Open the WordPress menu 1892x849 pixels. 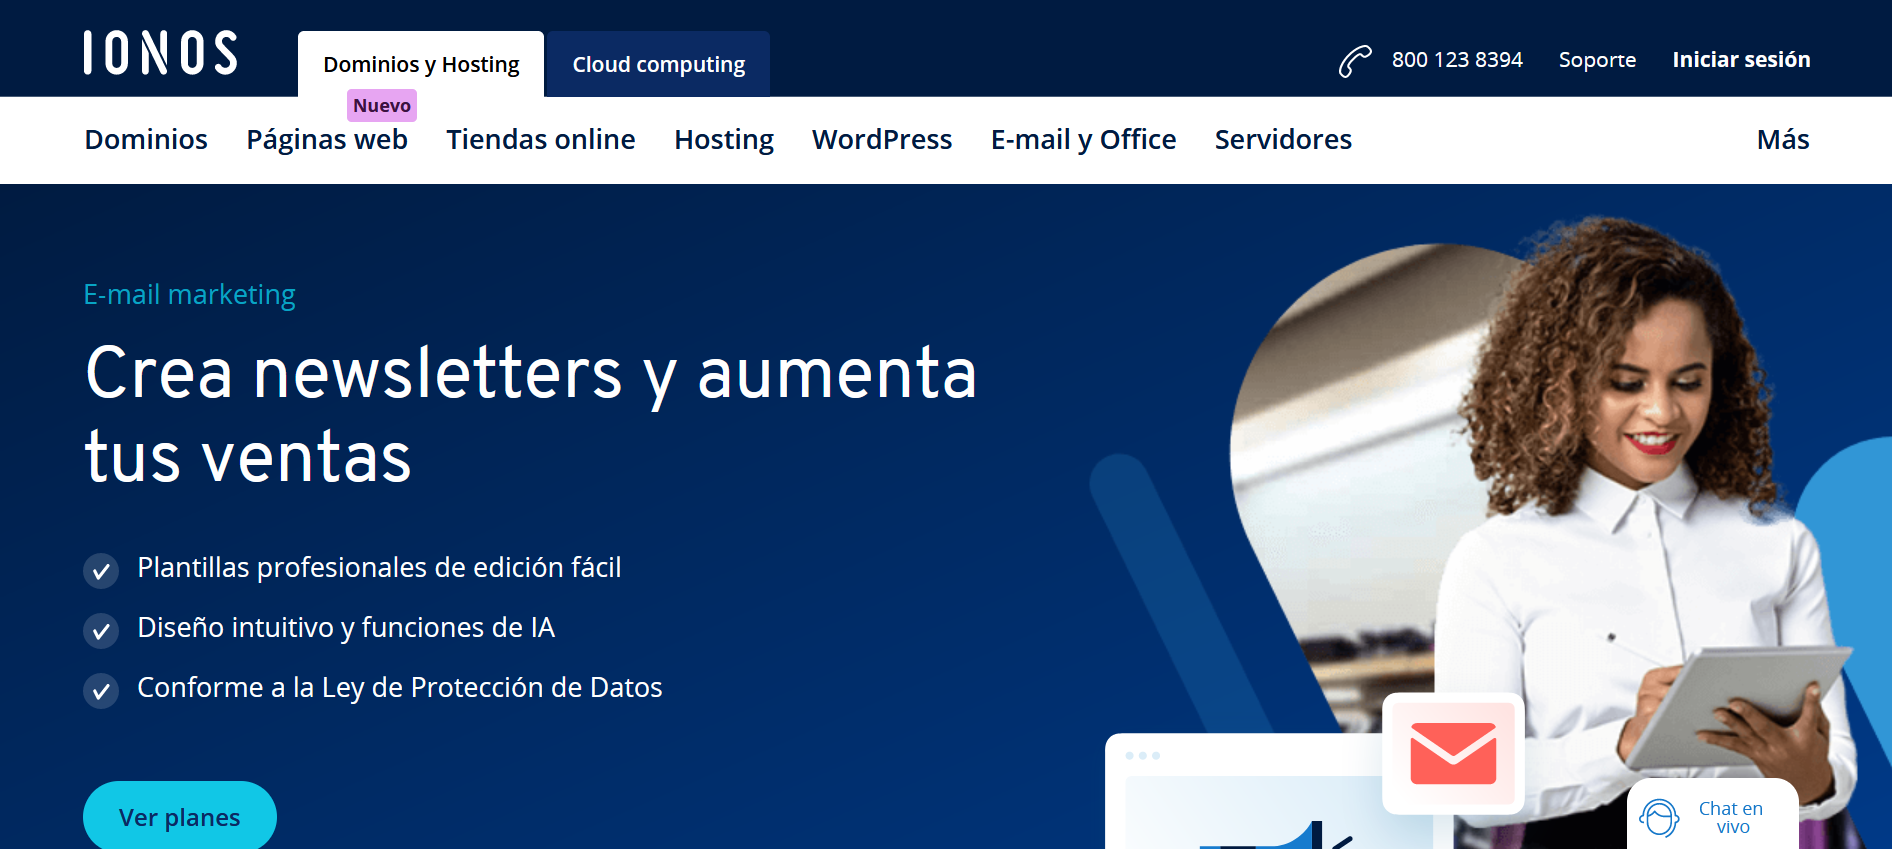tap(882, 139)
